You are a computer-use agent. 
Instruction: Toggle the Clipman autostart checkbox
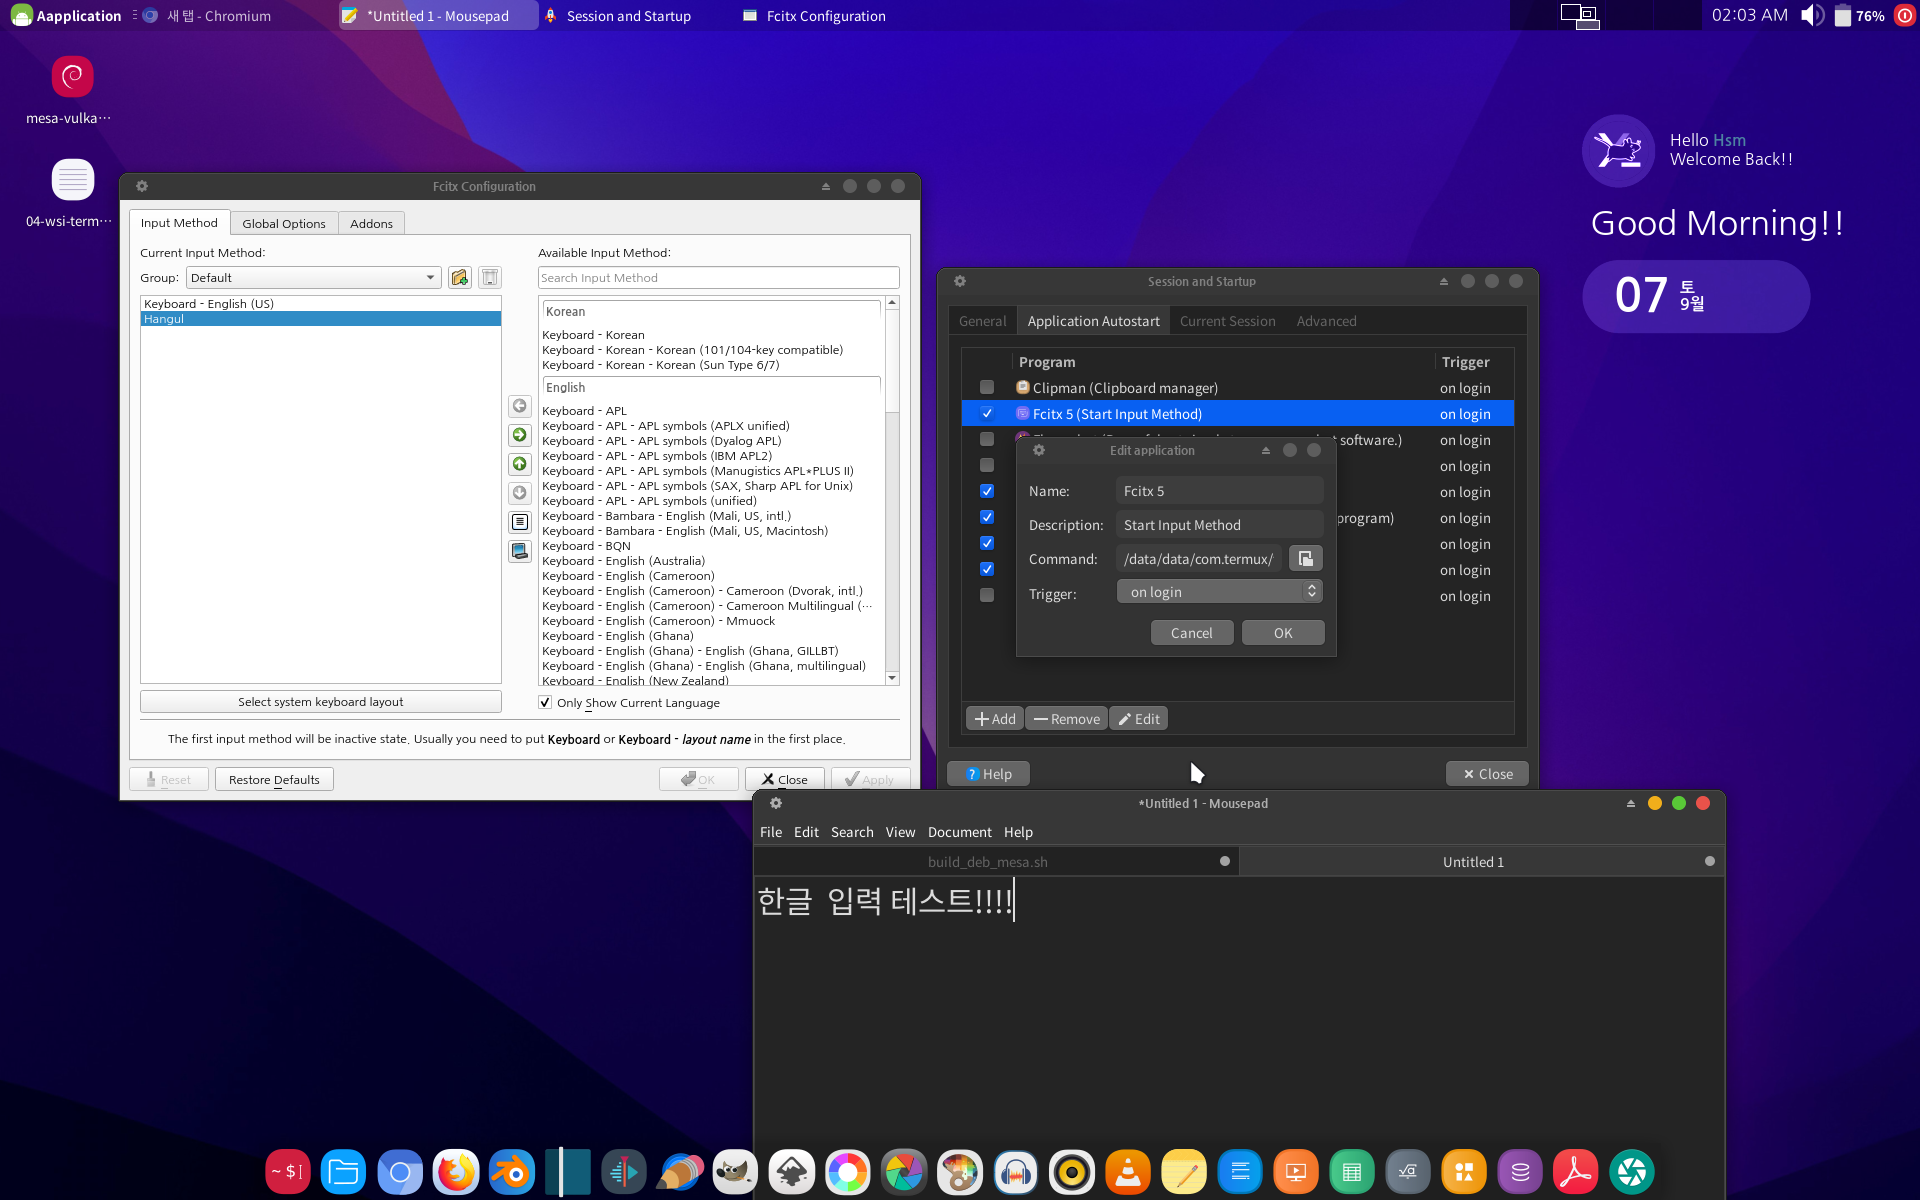click(987, 388)
